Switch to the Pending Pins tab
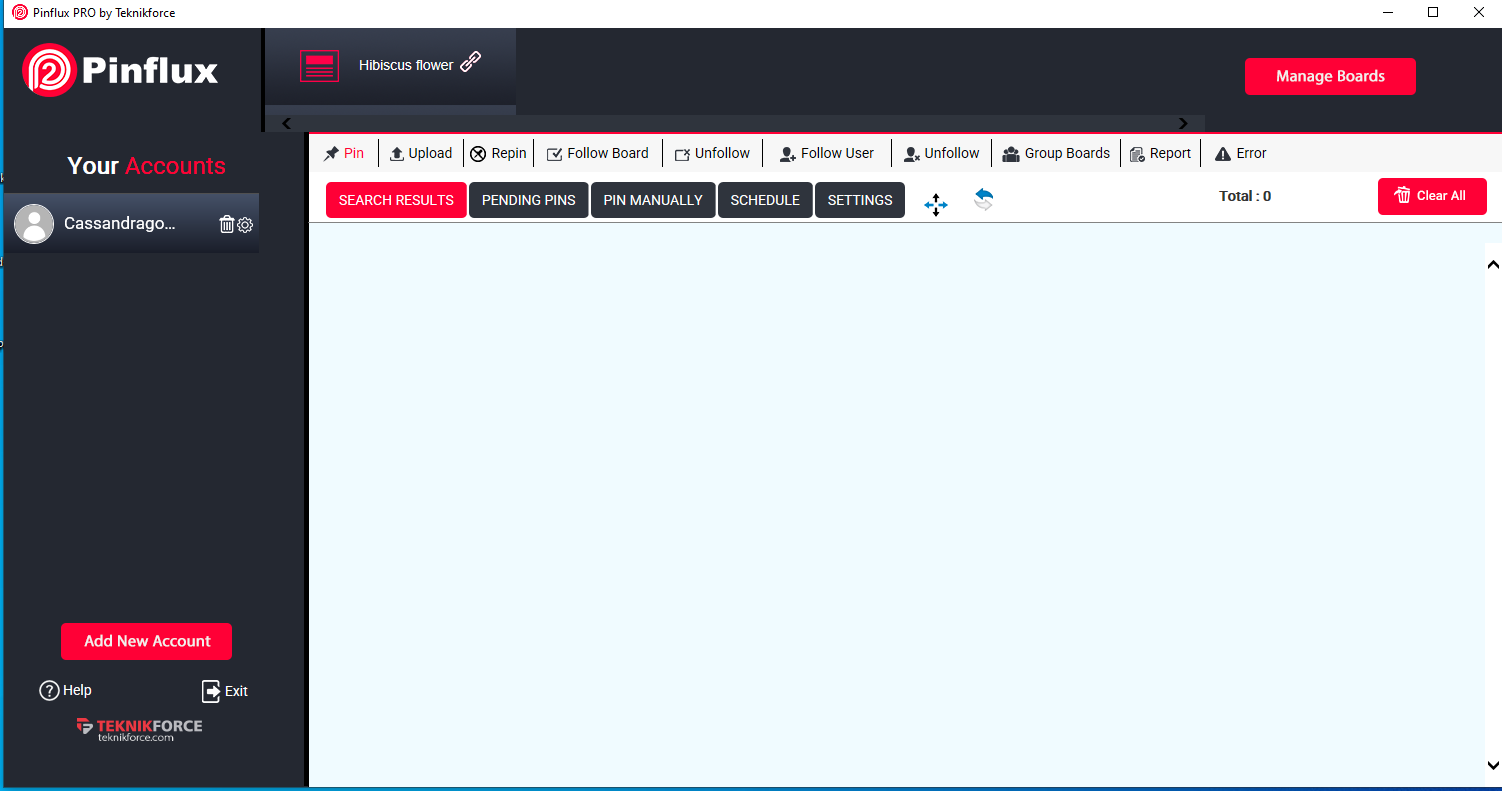The image size is (1502, 791). pyautogui.click(x=529, y=200)
